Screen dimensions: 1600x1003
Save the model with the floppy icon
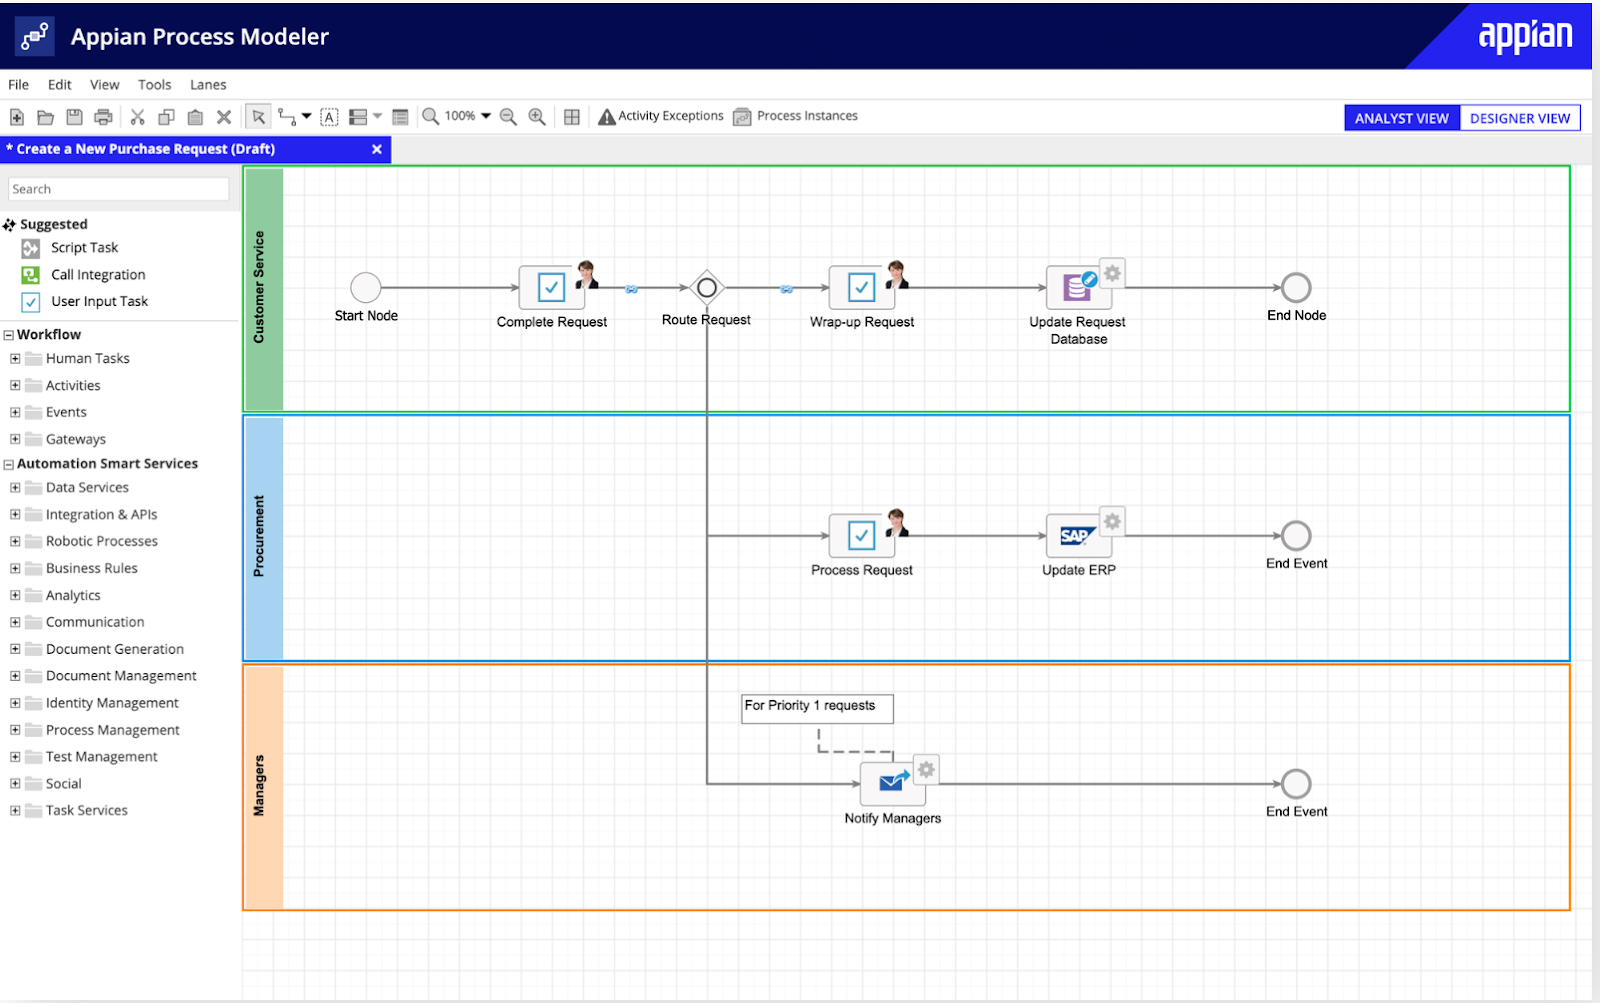coord(74,117)
